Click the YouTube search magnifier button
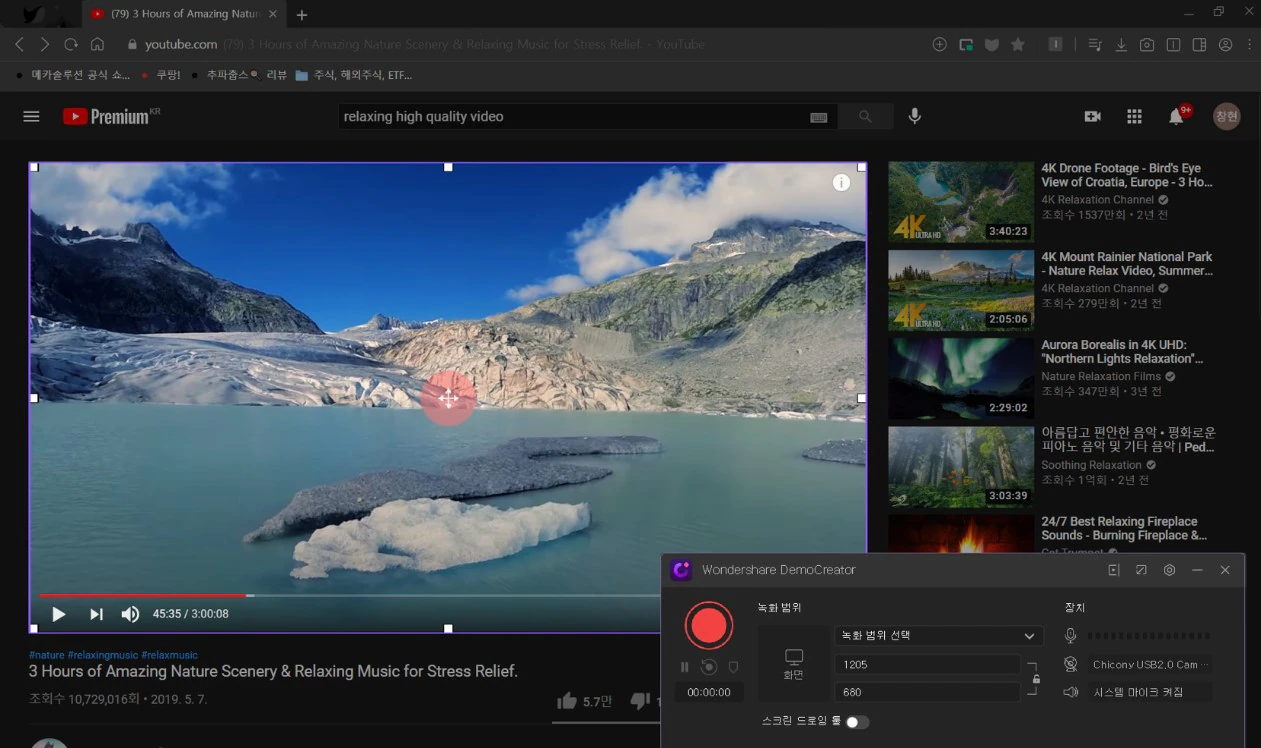 click(x=866, y=116)
